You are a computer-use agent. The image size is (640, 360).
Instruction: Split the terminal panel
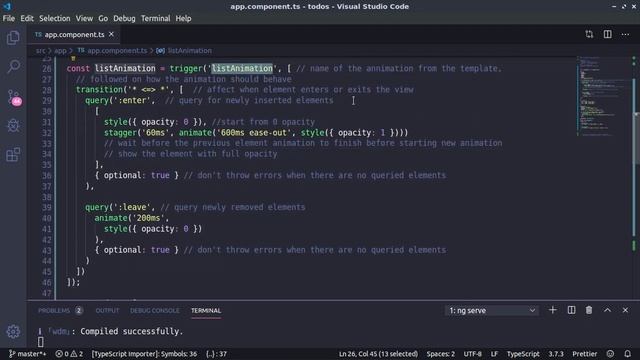click(x=571, y=310)
